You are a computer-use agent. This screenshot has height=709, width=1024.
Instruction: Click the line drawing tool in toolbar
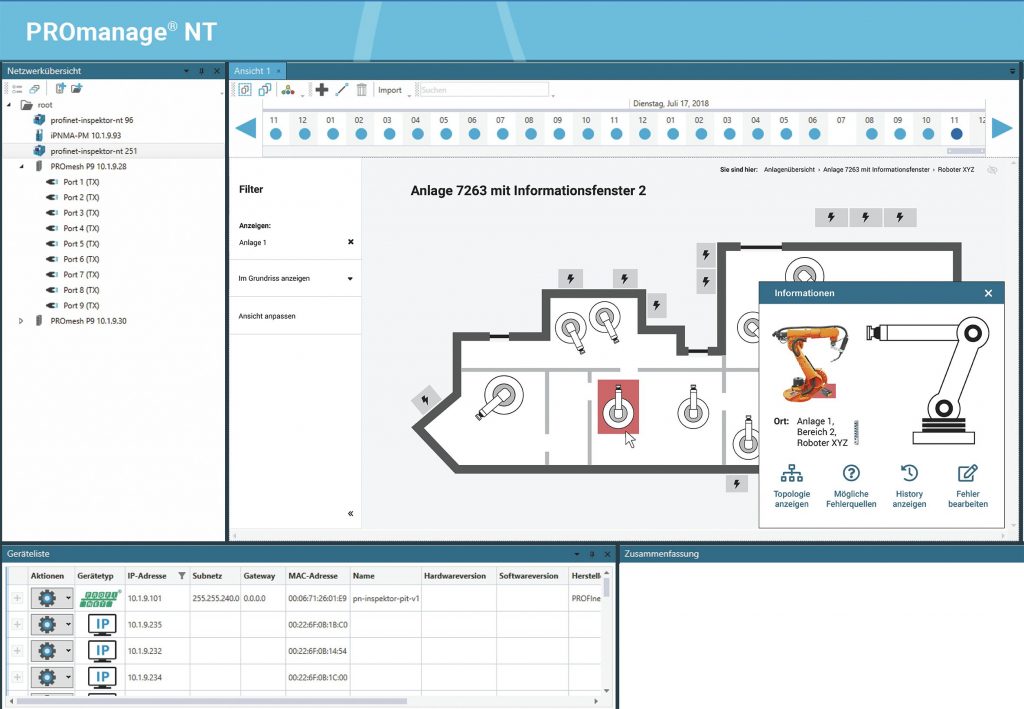tap(342, 90)
